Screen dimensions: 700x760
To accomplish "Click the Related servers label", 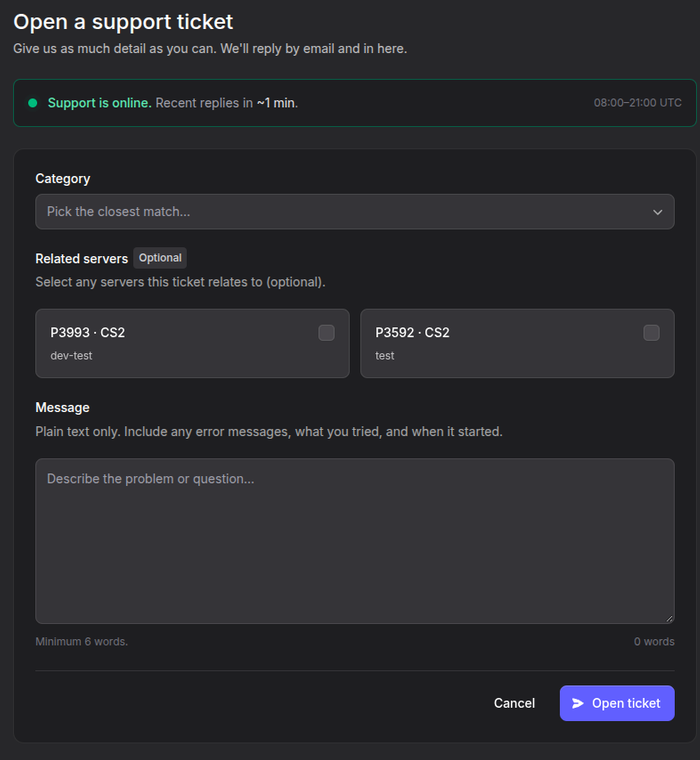I will [x=81, y=259].
